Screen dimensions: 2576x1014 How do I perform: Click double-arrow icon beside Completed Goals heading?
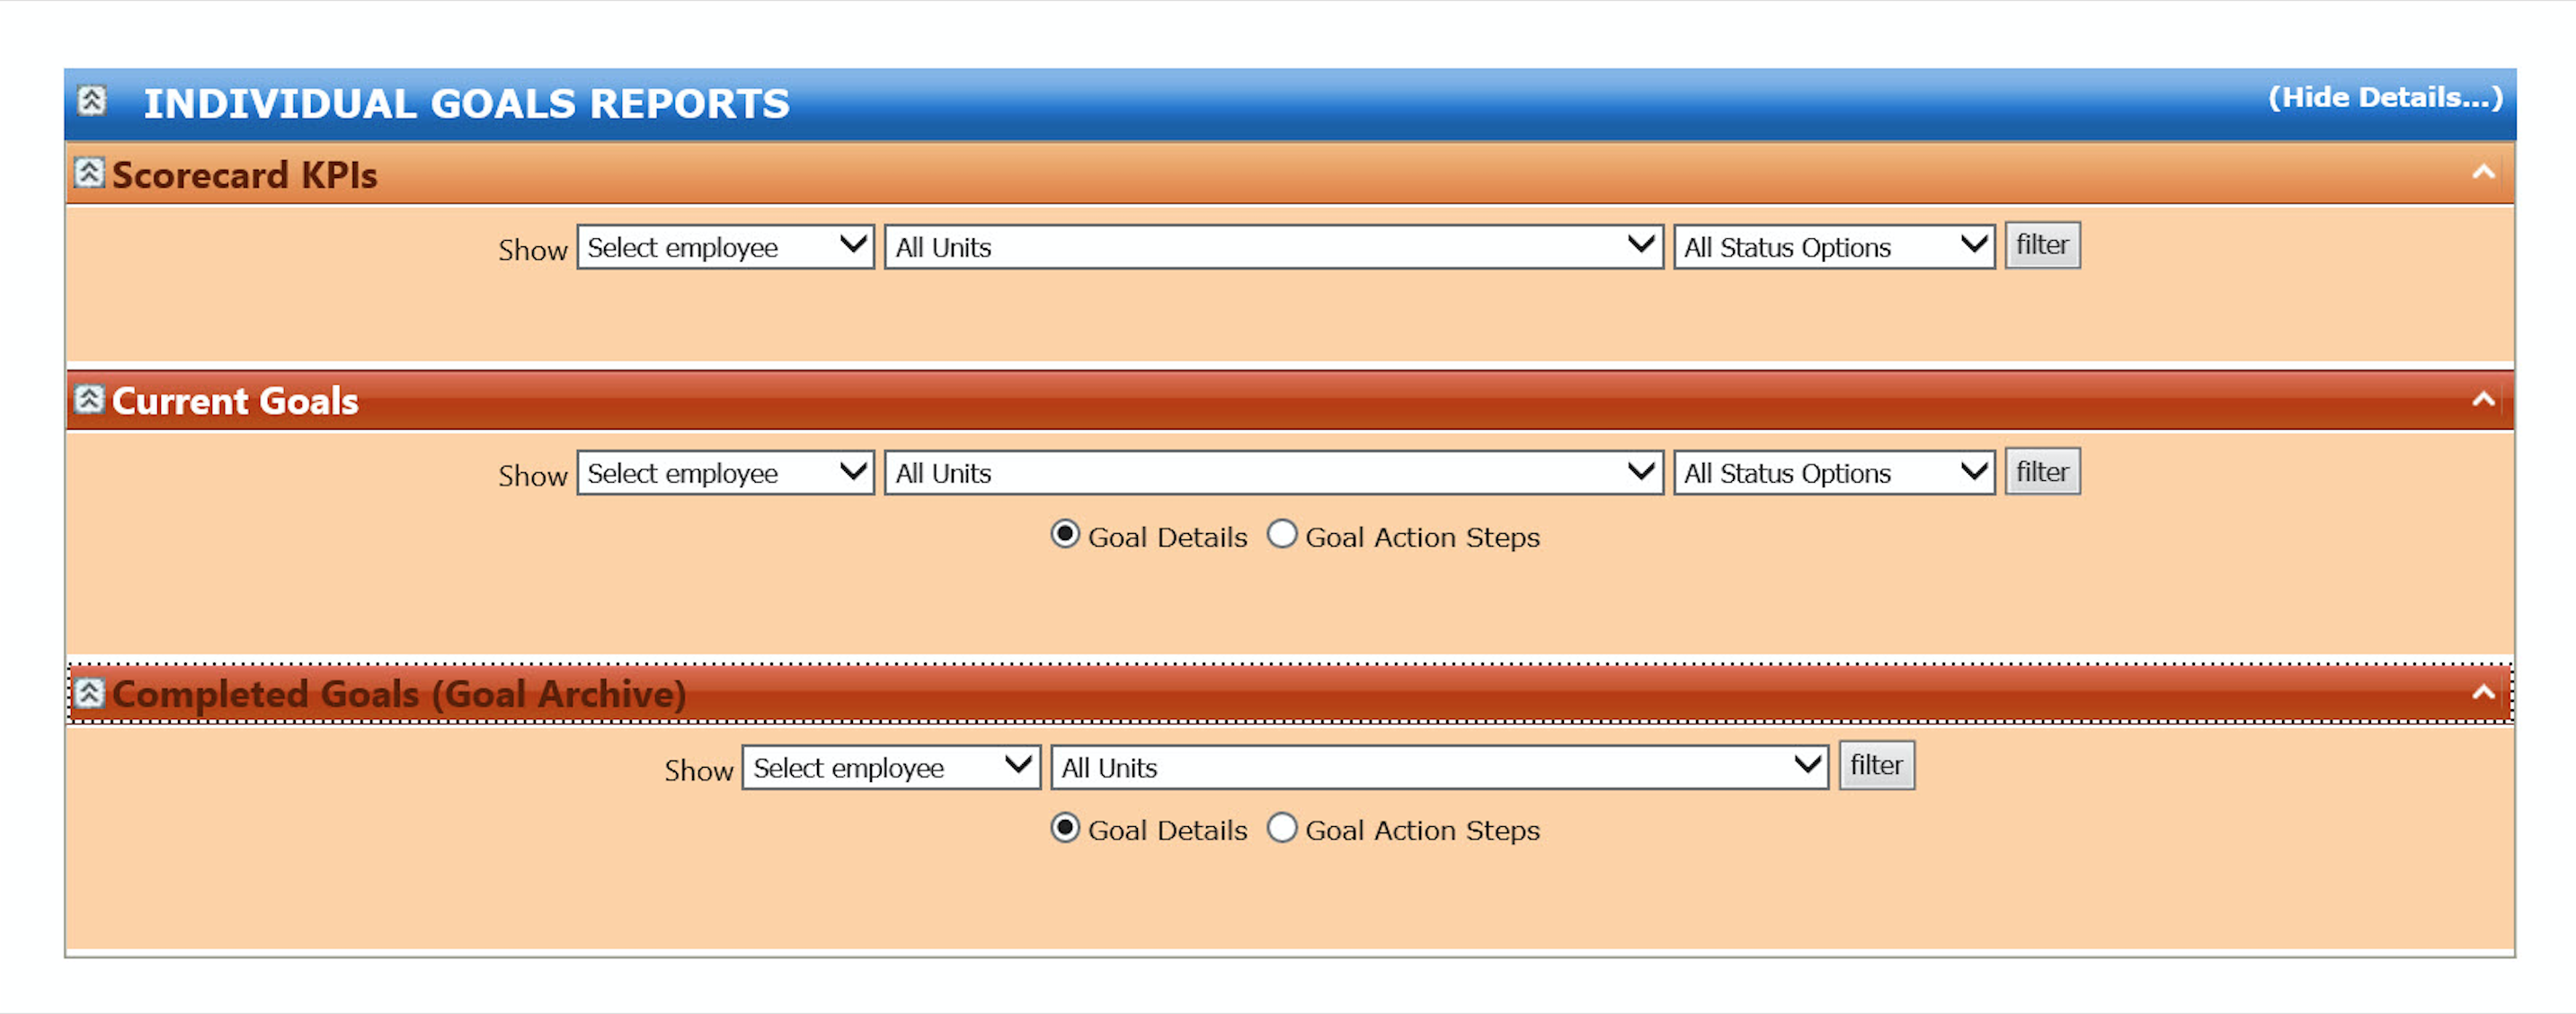tap(89, 693)
